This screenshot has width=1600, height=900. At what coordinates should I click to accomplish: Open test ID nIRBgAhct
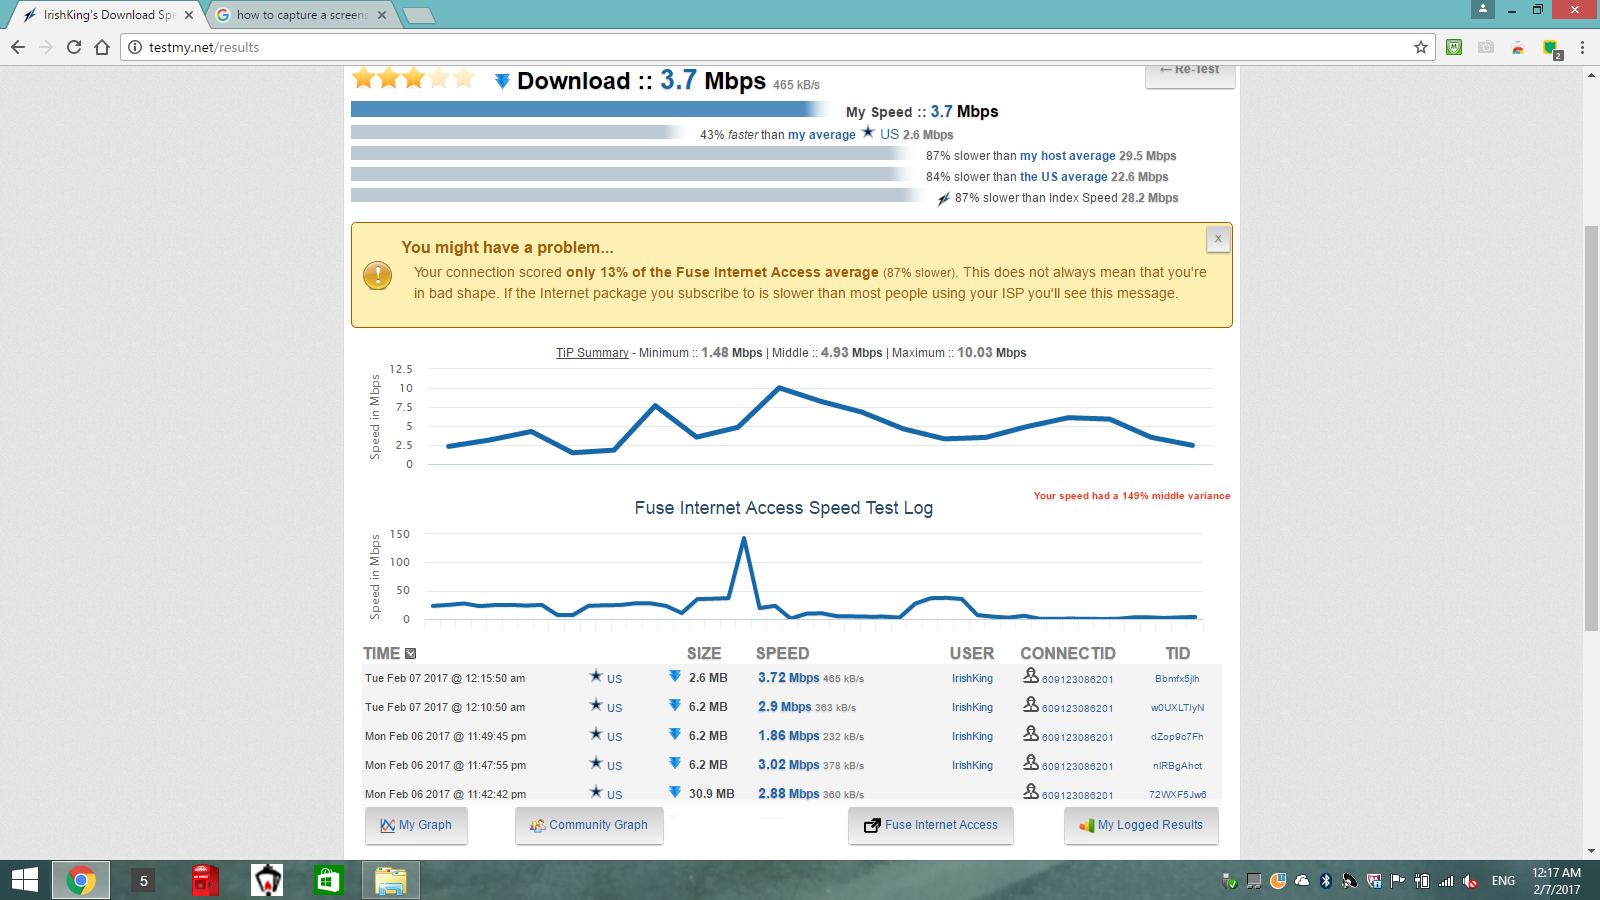click(x=1177, y=766)
